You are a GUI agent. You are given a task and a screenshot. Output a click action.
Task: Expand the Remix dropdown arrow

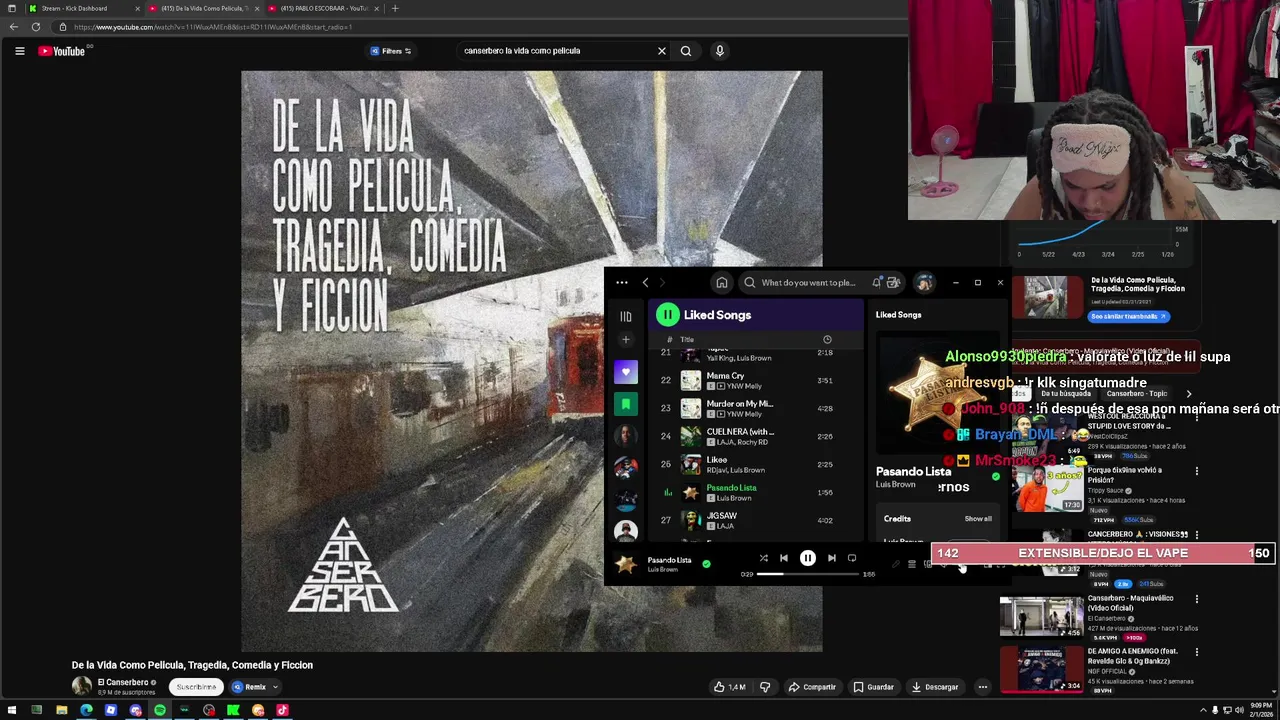click(275, 687)
